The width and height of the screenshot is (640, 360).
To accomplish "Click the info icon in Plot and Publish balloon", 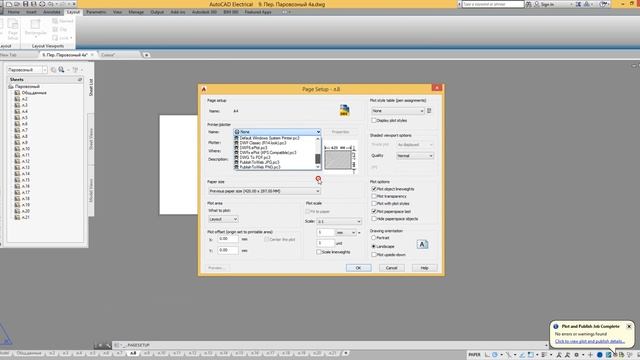I will 556,327.
